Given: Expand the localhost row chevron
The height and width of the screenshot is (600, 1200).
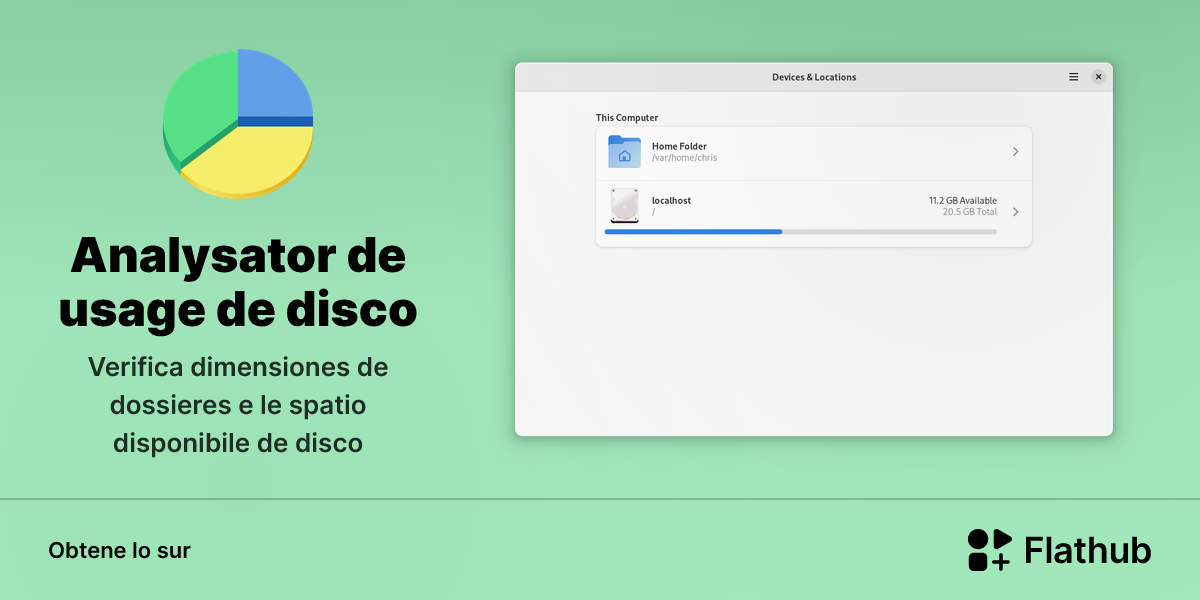Looking at the screenshot, I should (x=1015, y=212).
